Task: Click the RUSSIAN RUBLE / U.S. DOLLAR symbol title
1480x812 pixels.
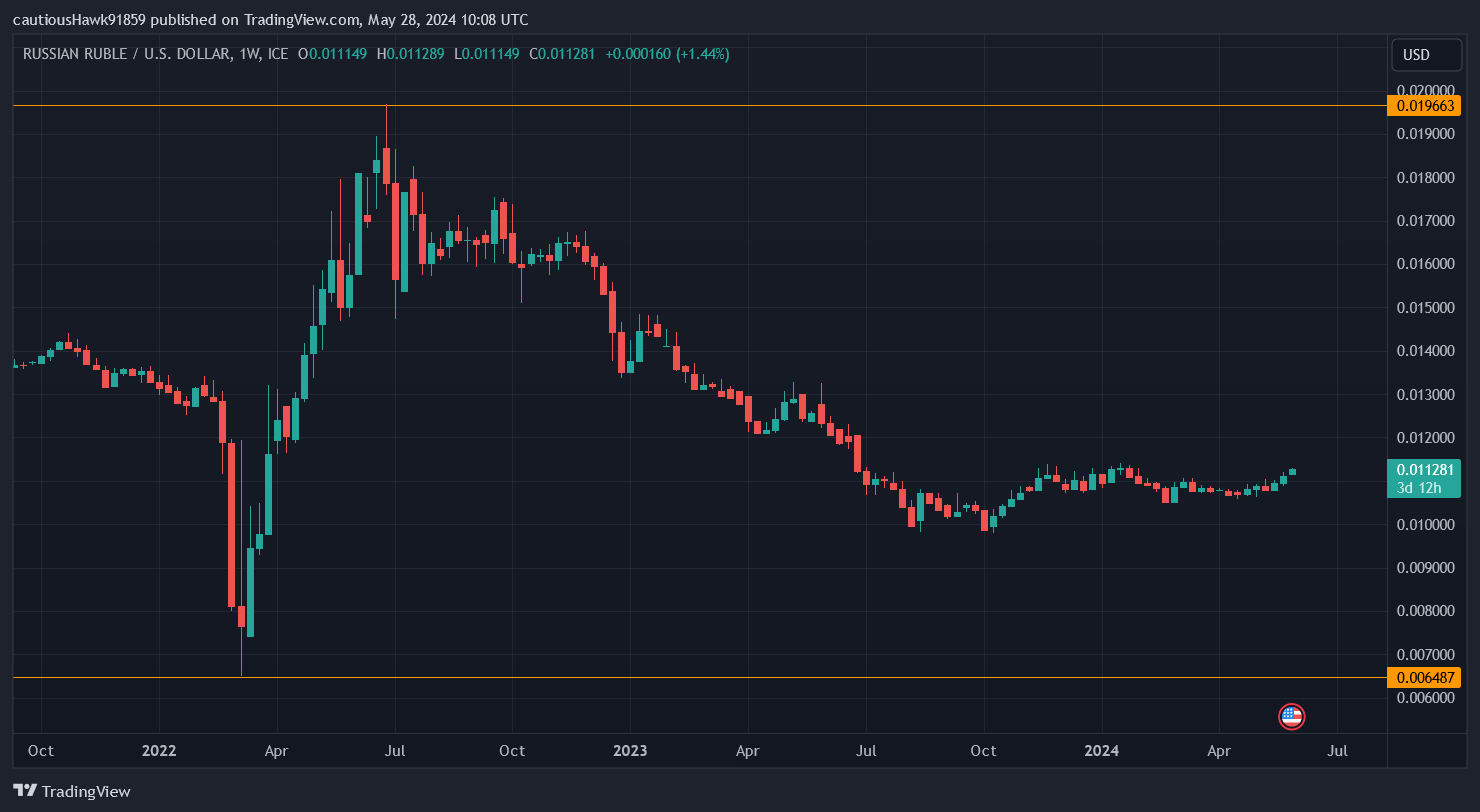Action: [126, 54]
